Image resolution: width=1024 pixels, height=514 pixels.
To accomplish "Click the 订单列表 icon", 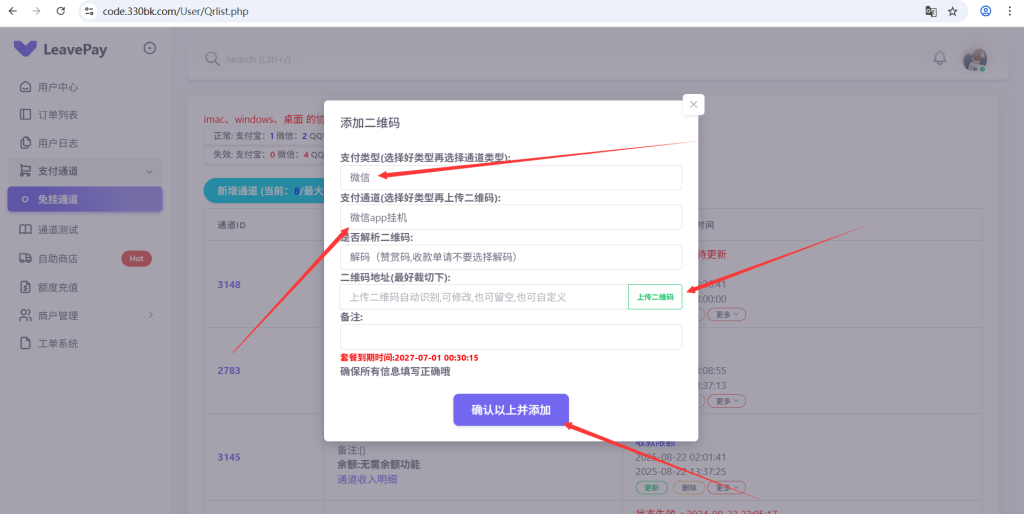I will [25, 114].
